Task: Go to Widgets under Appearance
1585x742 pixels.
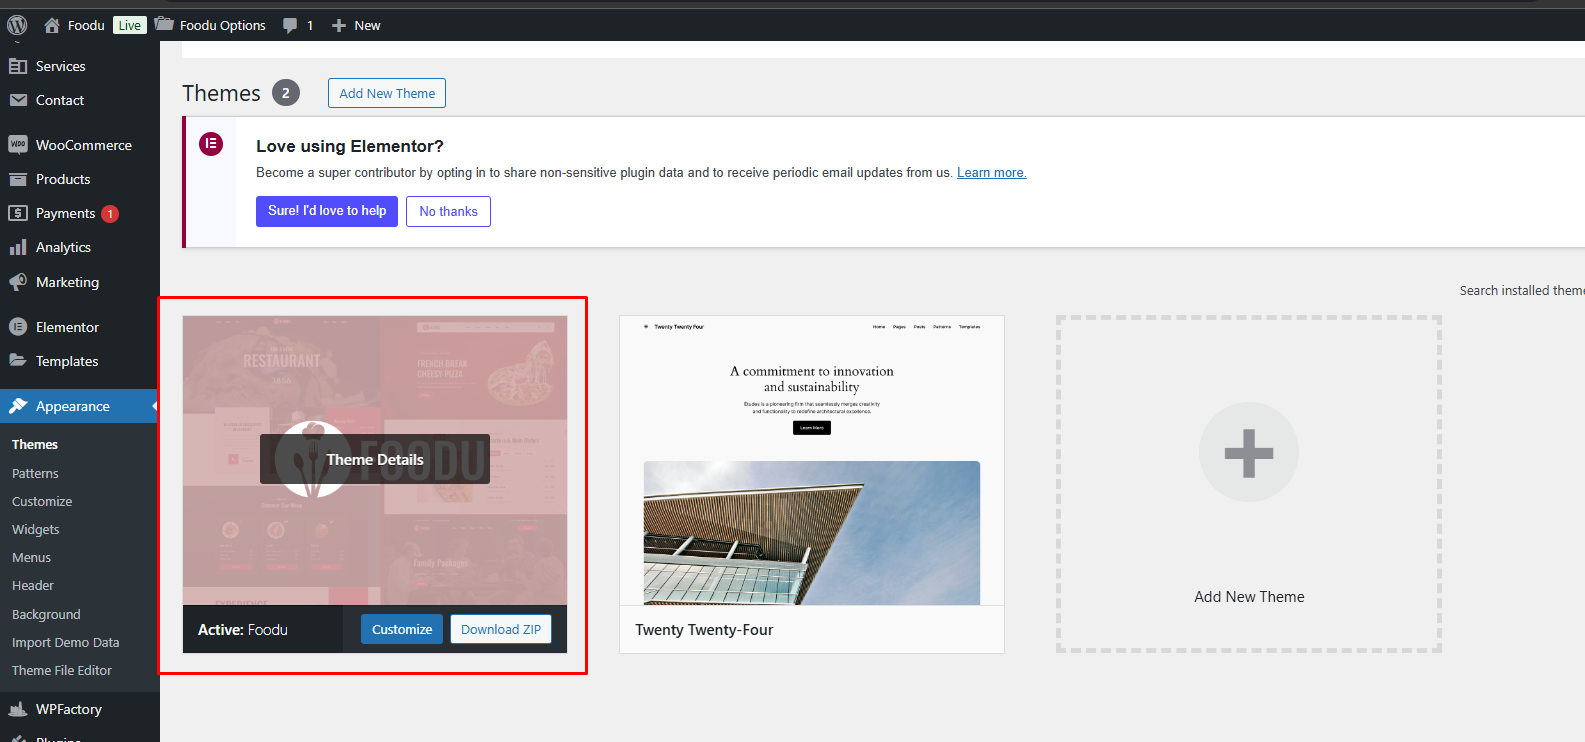Action: (36, 529)
